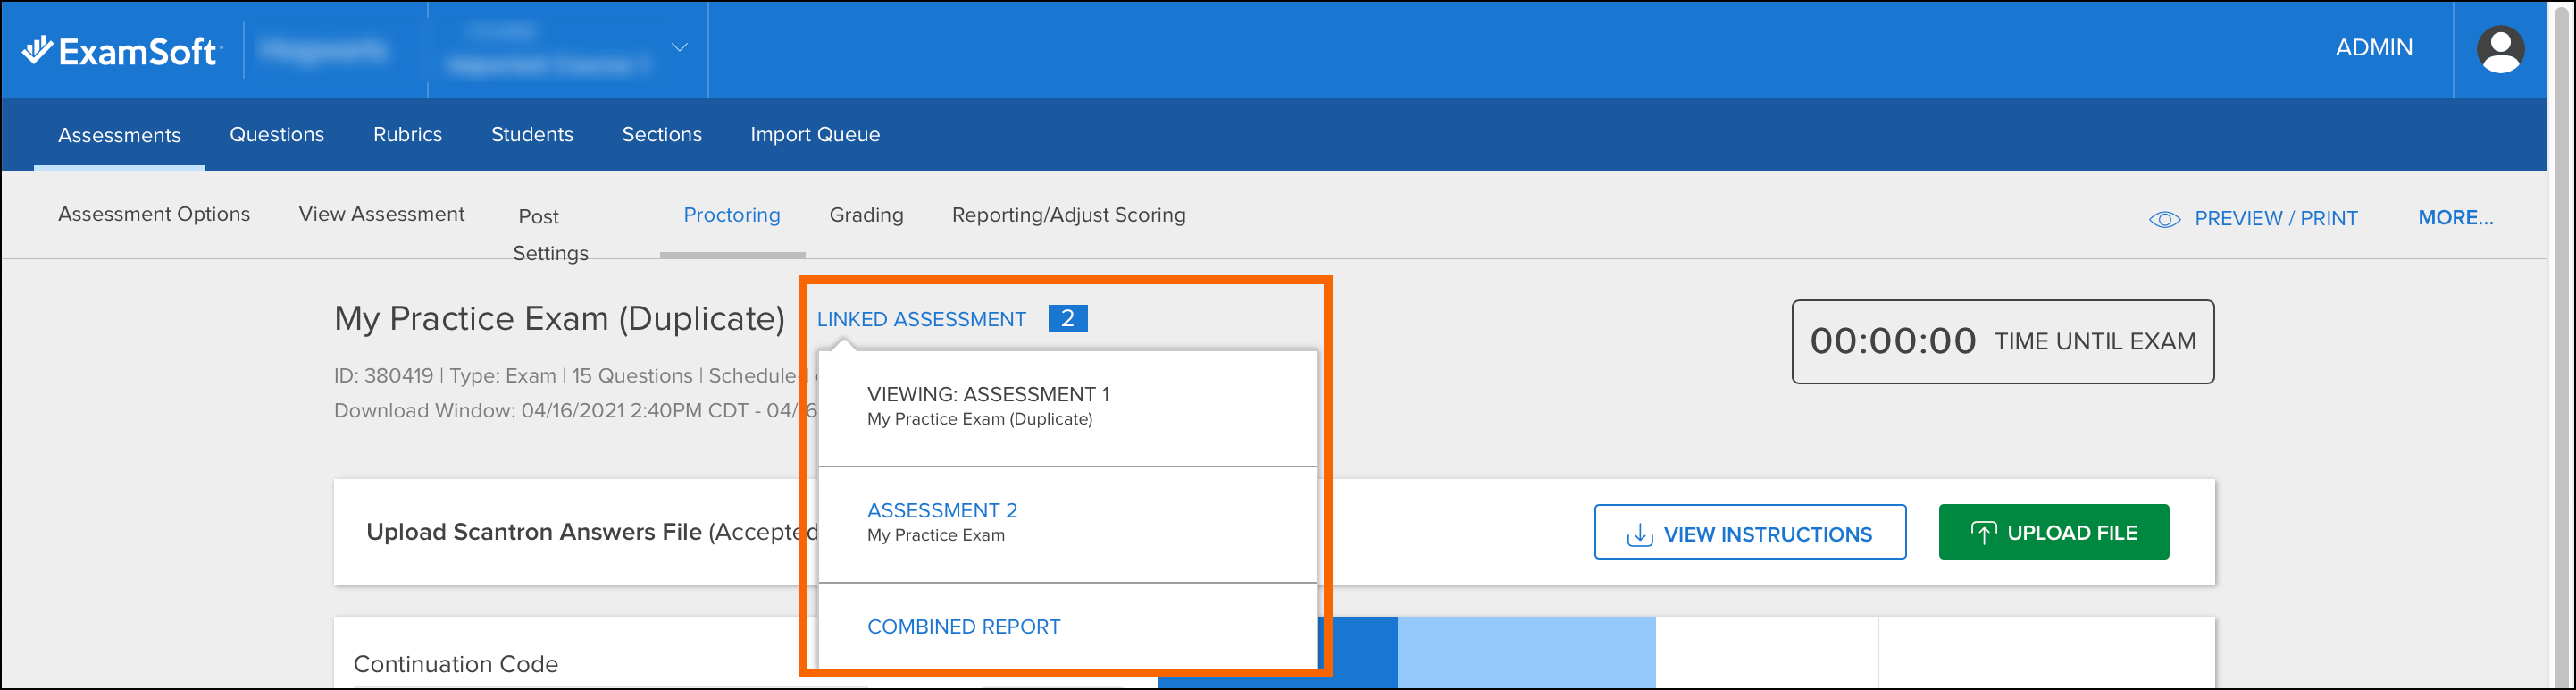Go to the Assessments tab
Screen dimensions: 2576x690
pos(119,135)
